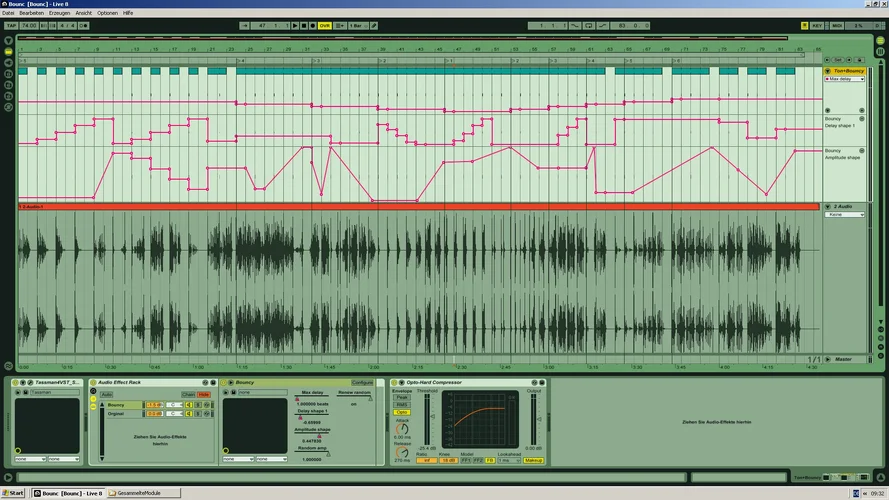Open the Max delay automation parameter dropdown
Viewport: 889px width, 500px height.
[x=845, y=78]
